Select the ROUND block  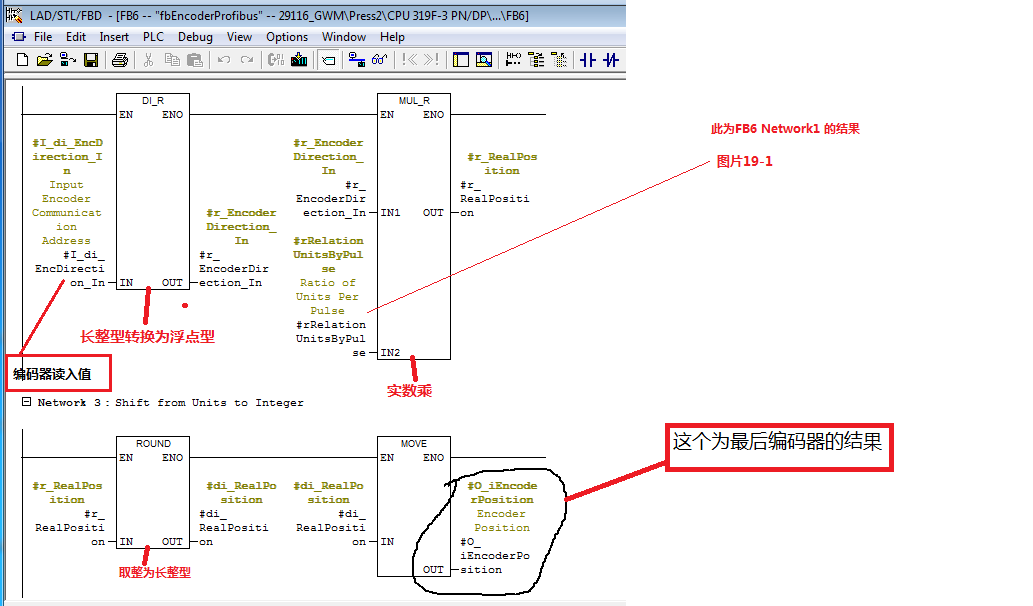pos(153,492)
